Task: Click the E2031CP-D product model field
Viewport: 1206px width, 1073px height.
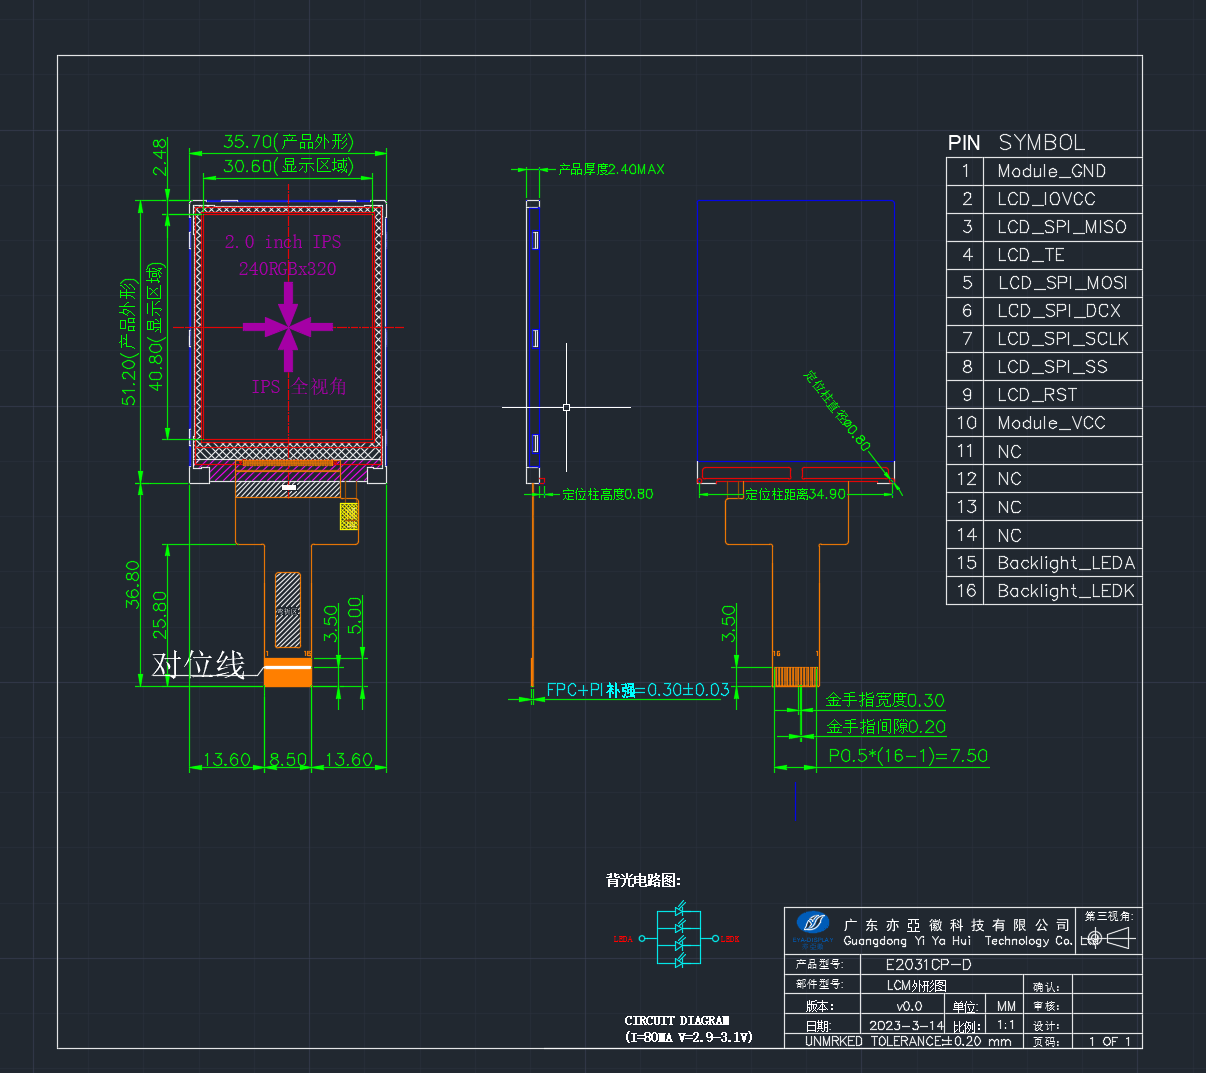Action: (928, 965)
